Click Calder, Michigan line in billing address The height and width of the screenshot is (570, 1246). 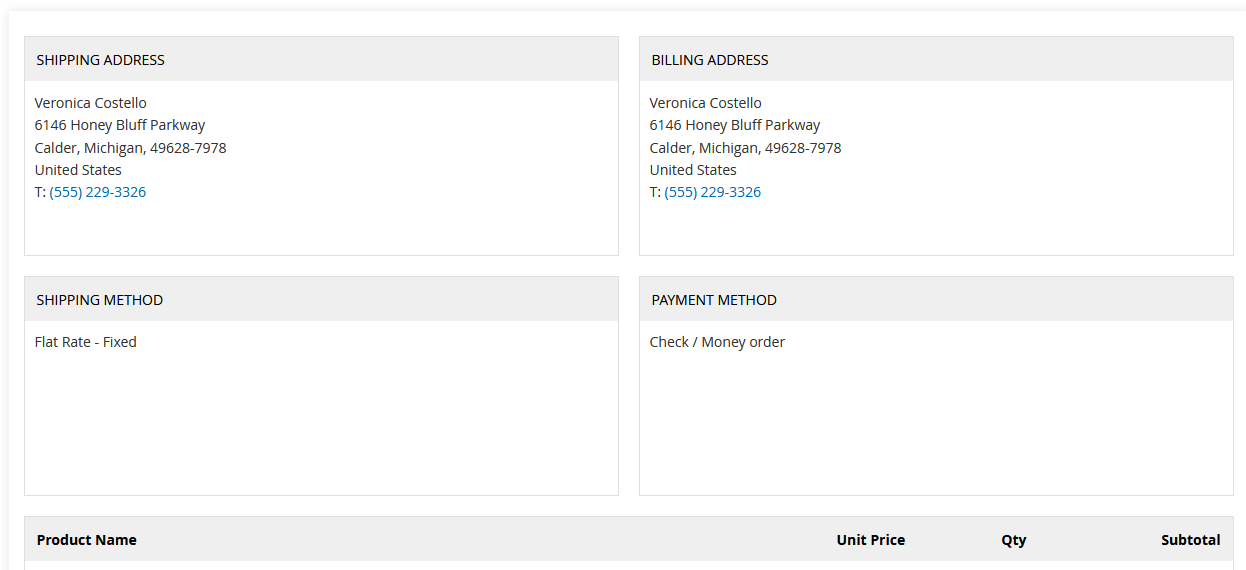tap(745, 148)
